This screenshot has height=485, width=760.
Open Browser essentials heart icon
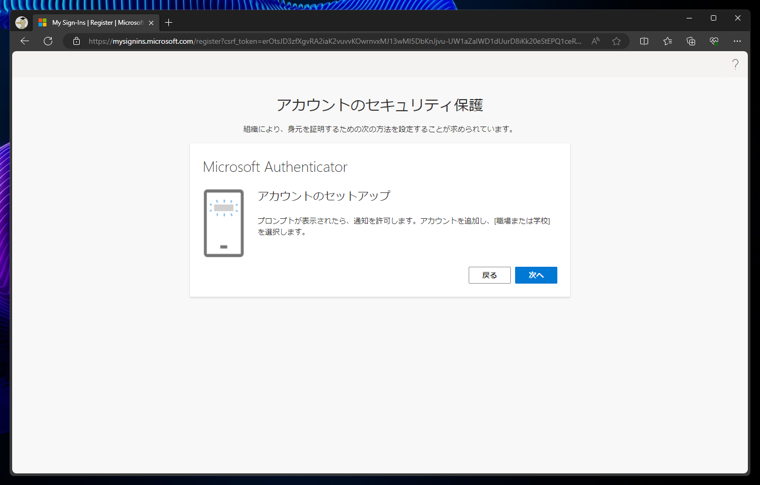(714, 41)
